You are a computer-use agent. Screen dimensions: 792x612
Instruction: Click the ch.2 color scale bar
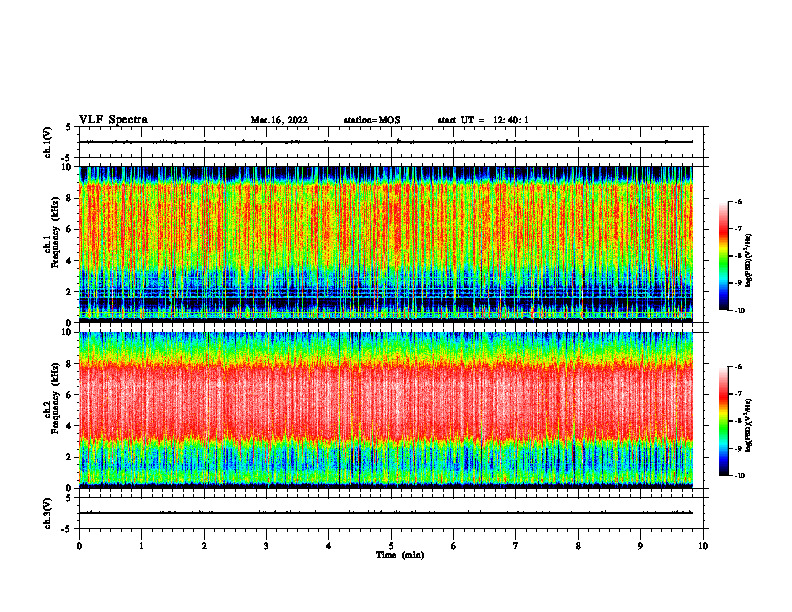pyautogui.click(x=724, y=421)
